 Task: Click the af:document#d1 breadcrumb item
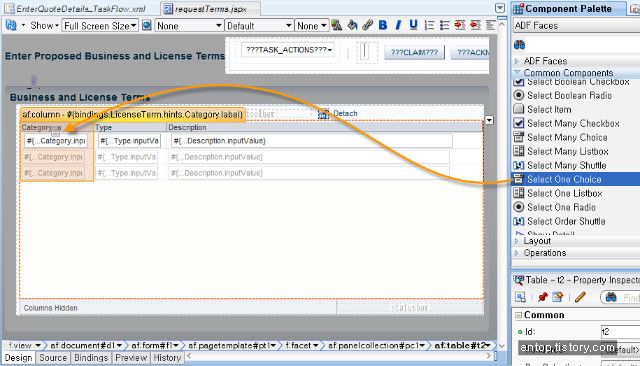[x=83, y=346]
